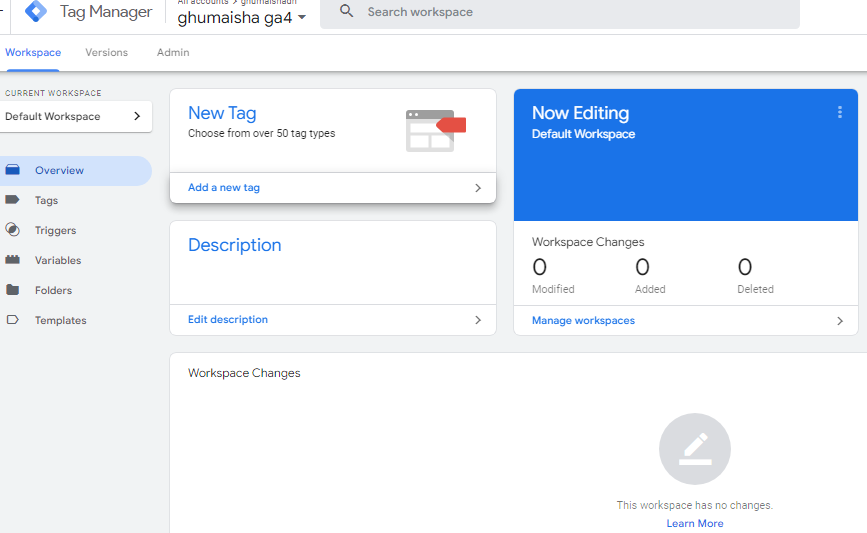Click the Triggers circle icon
Viewport: 867px width, 533px height.
coord(12,229)
